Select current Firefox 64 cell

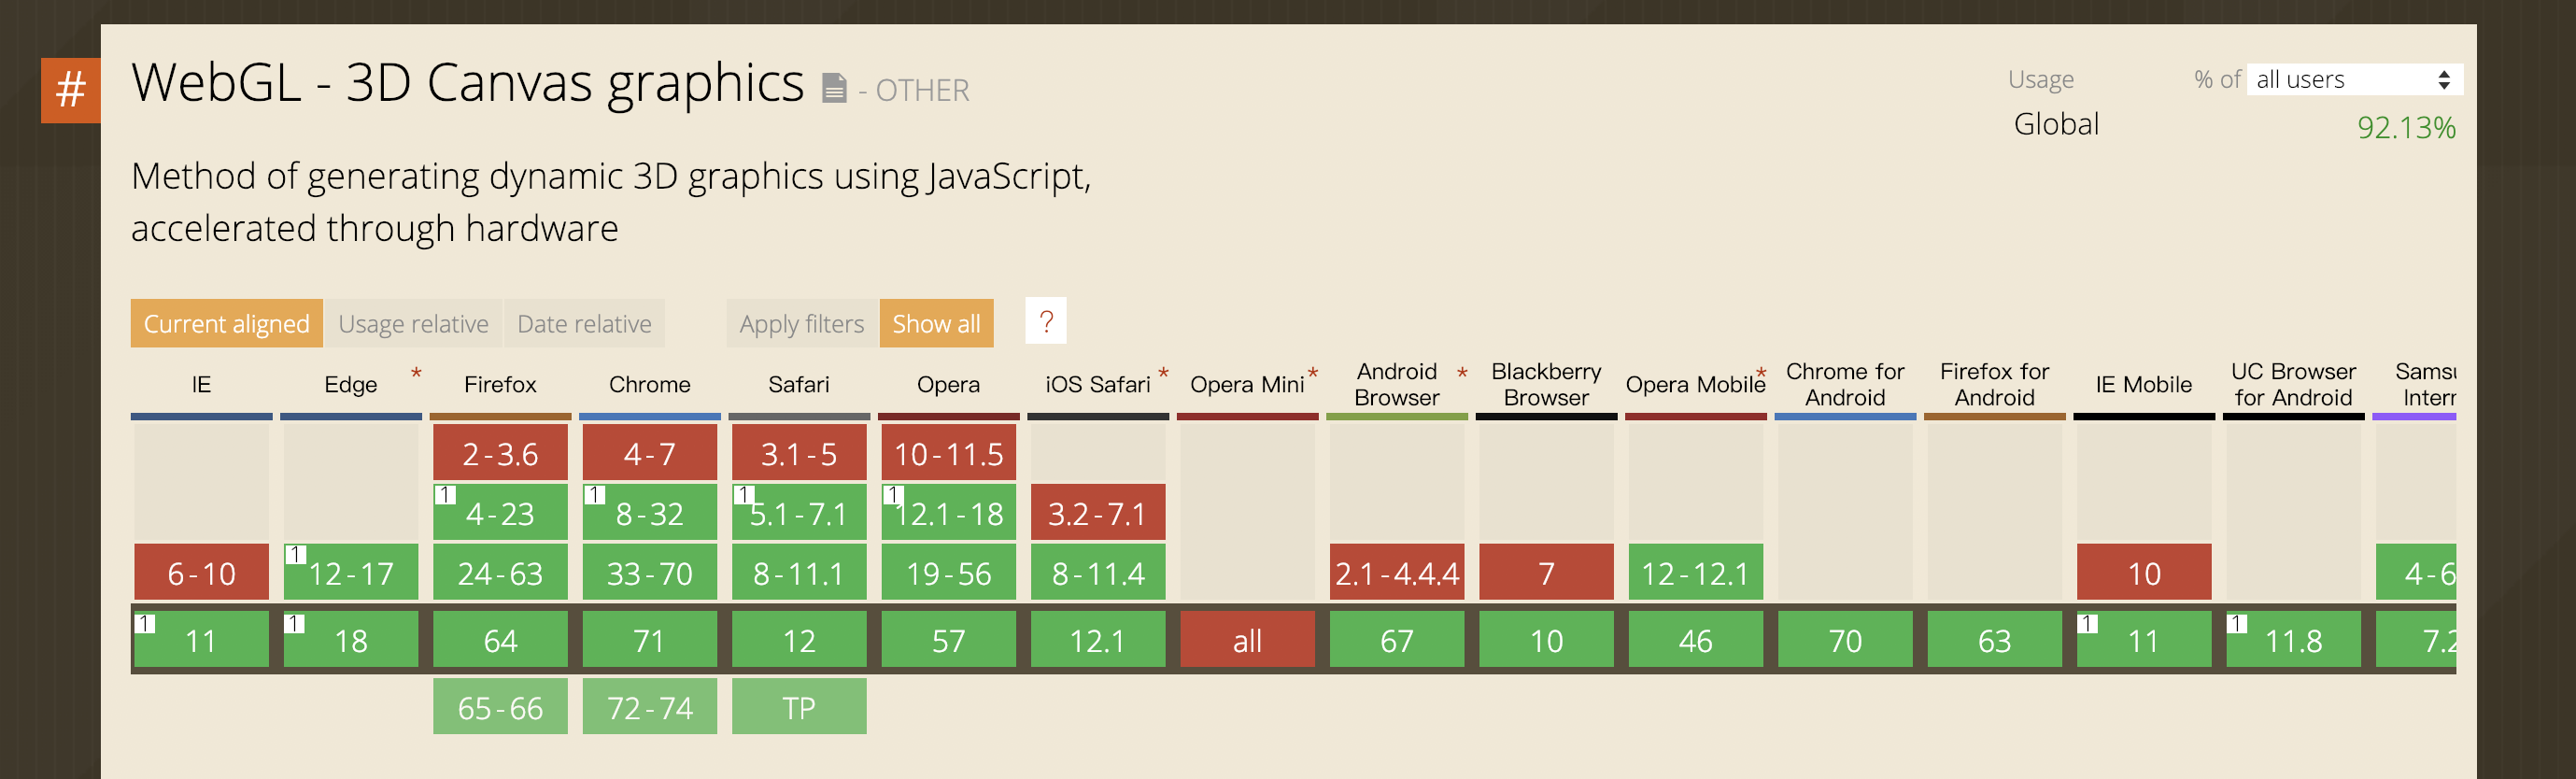coord(500,639)
